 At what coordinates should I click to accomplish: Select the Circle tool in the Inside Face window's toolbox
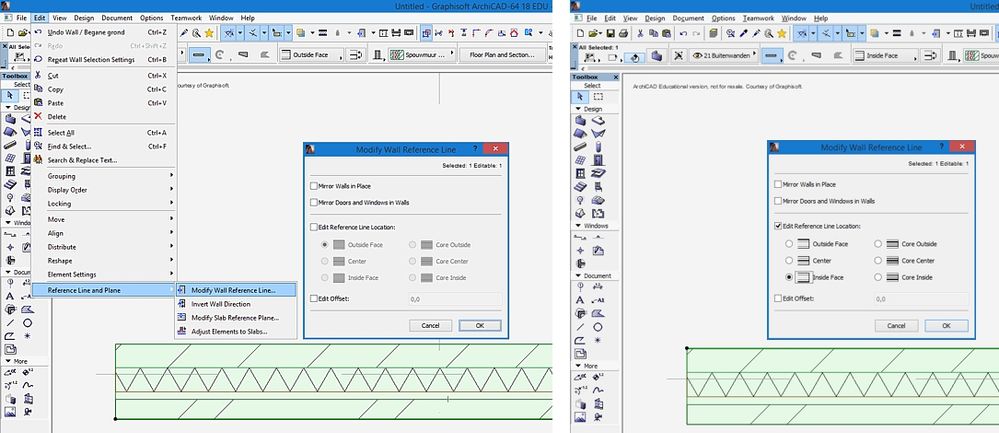(598, 326)
